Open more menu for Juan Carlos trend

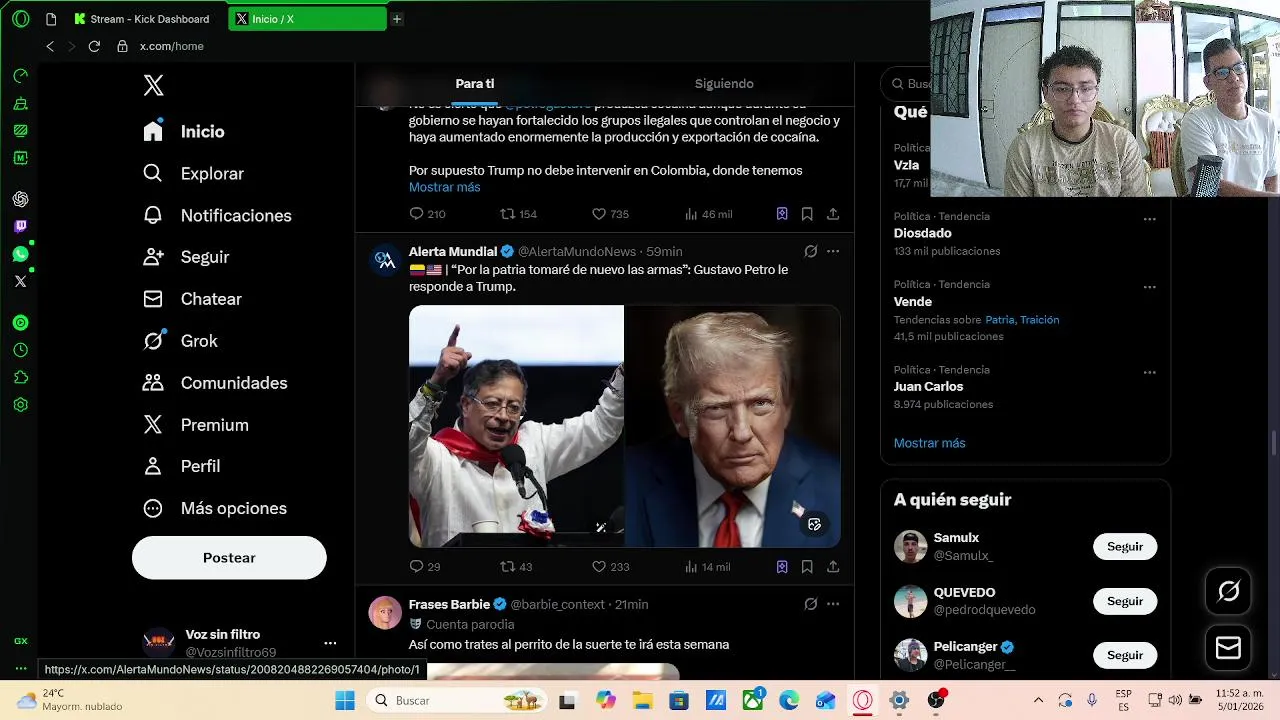1149,372
